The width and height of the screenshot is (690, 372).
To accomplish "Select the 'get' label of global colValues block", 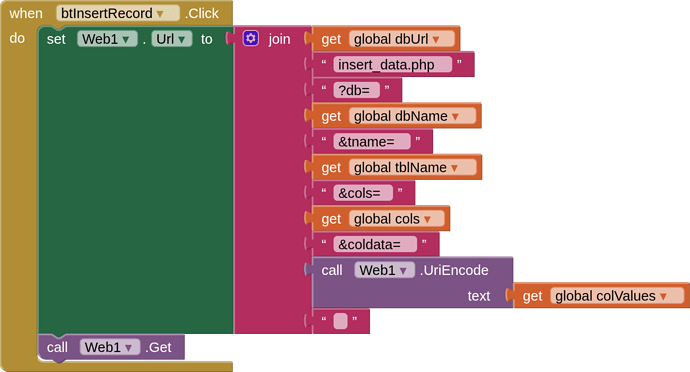I will pos(532,297).
